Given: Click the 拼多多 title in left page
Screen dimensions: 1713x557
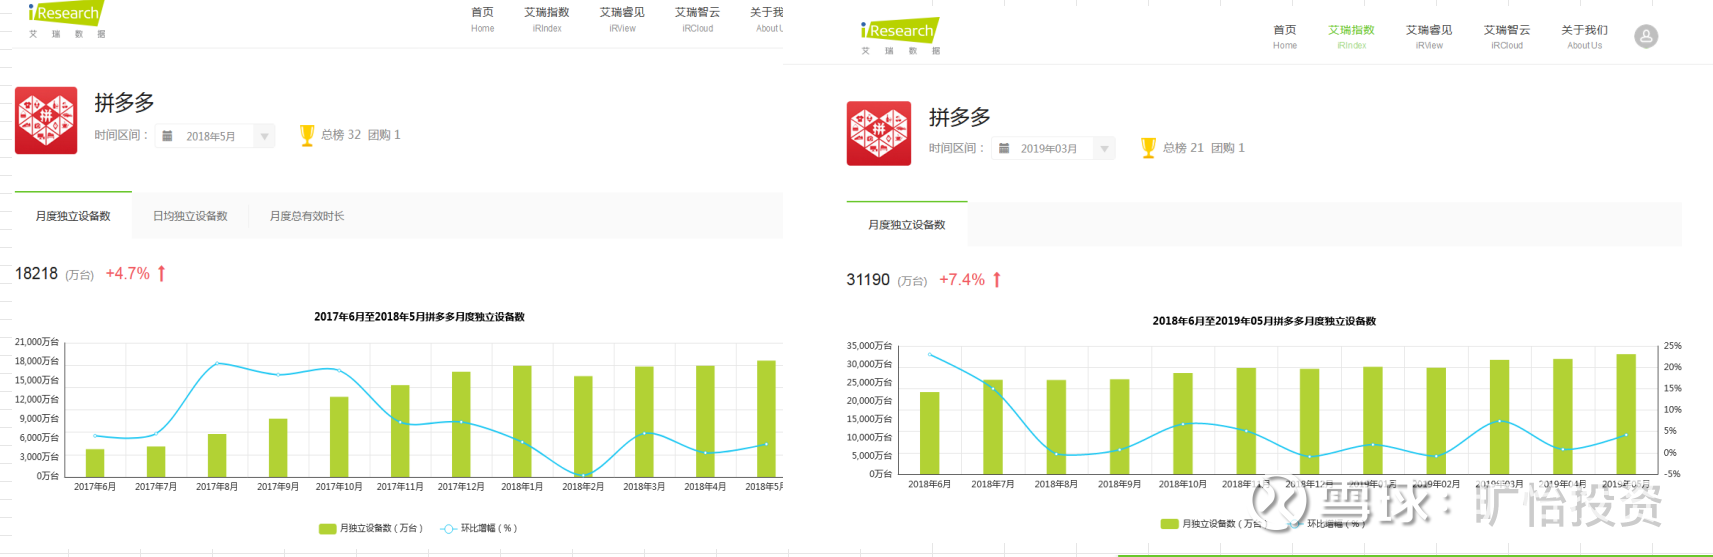Looking at the screenshot, I should 124,103.
